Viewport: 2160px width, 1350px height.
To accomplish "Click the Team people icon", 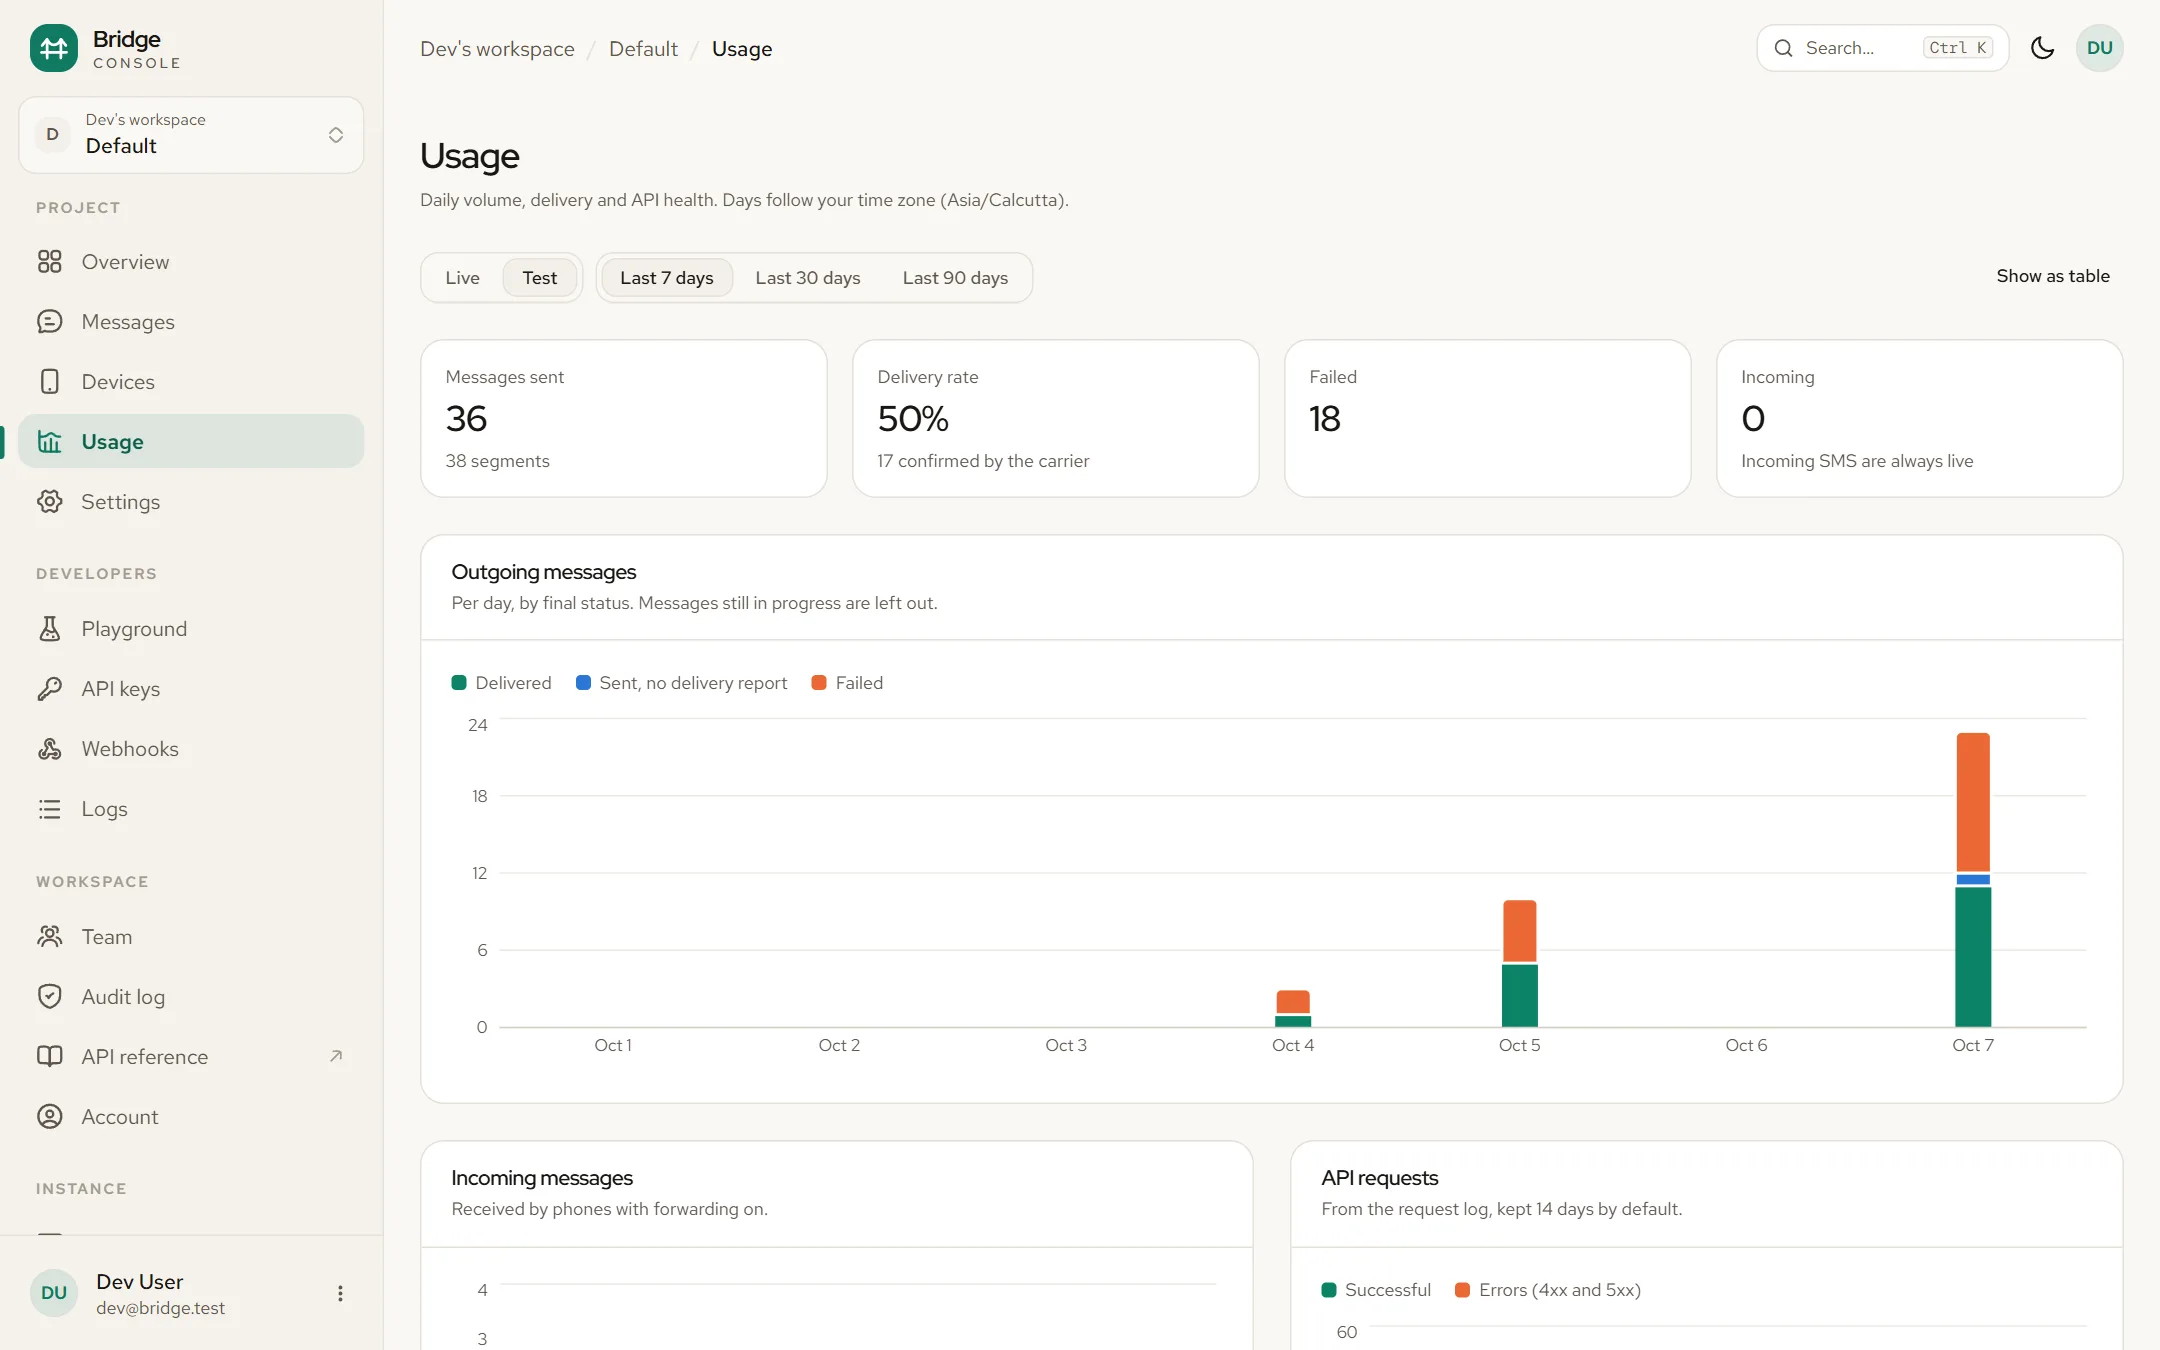I will coord(50,937).
